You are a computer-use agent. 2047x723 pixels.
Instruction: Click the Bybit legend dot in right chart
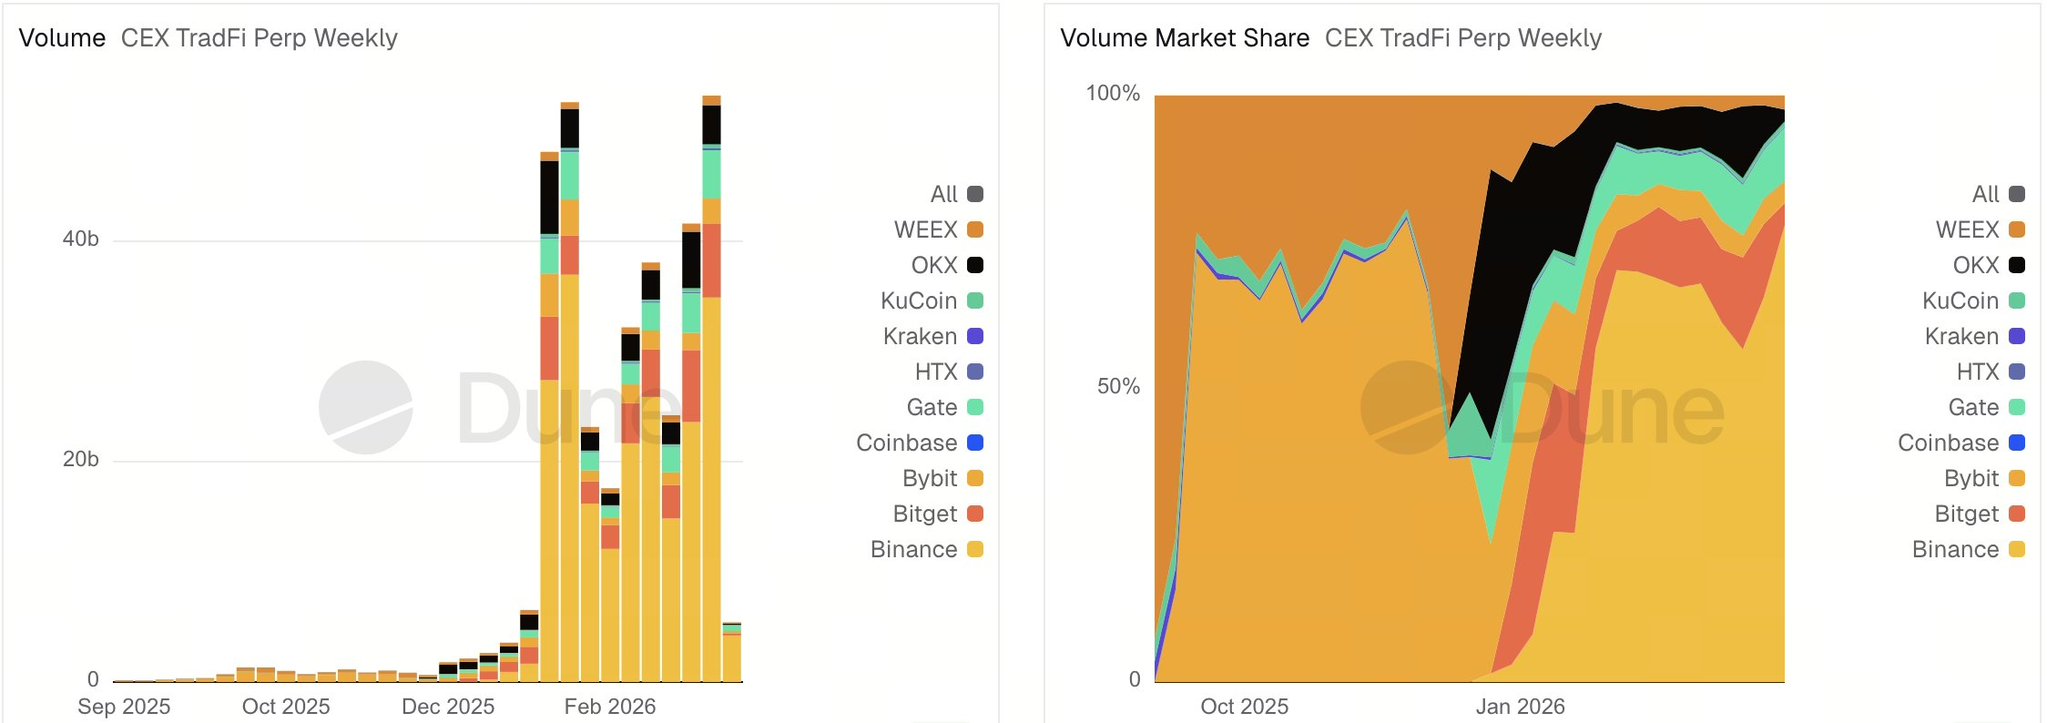2017,478
